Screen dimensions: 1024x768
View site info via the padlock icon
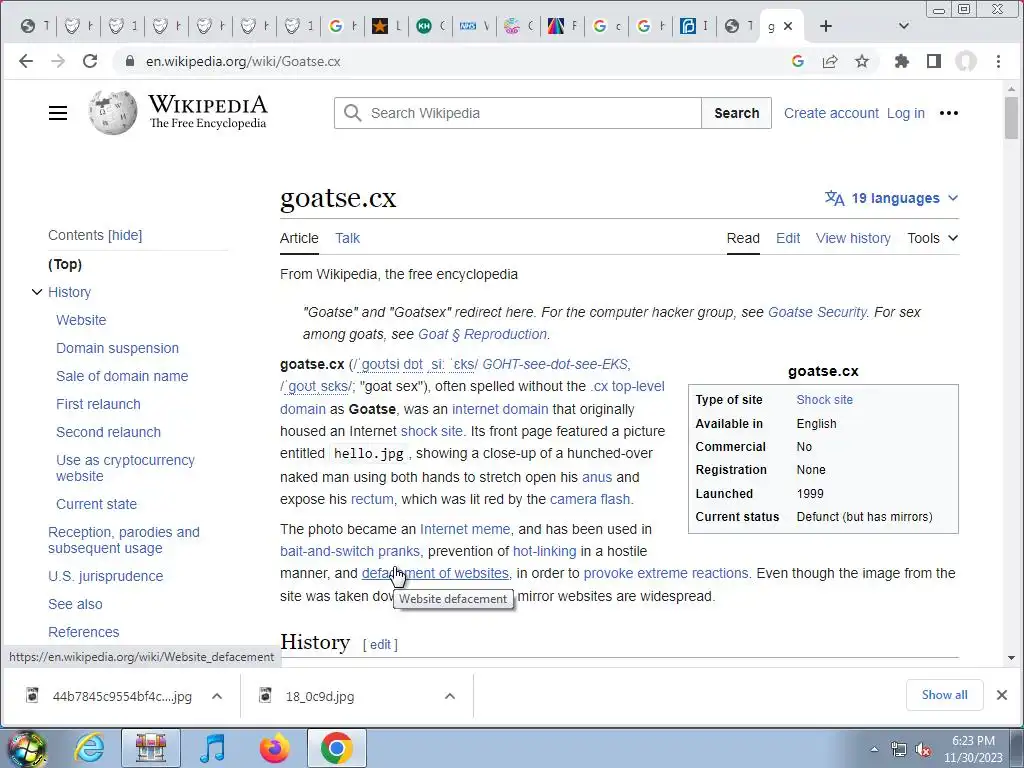[130, 61]
